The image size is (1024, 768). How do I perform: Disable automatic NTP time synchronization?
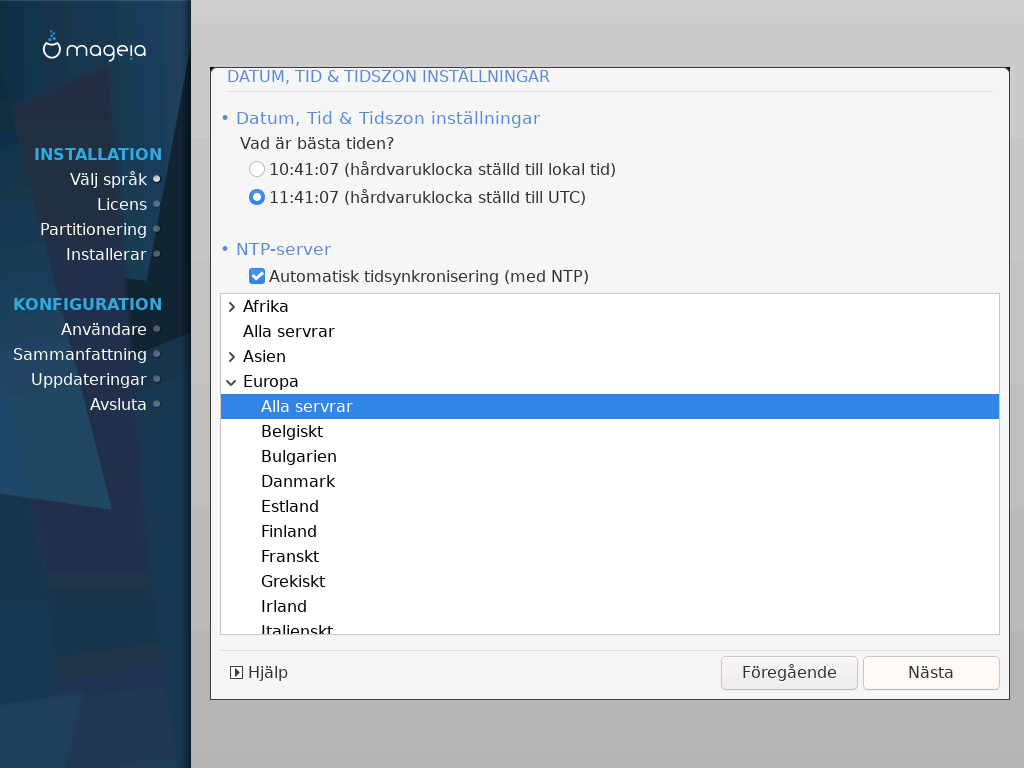click(x=257, y=276)
